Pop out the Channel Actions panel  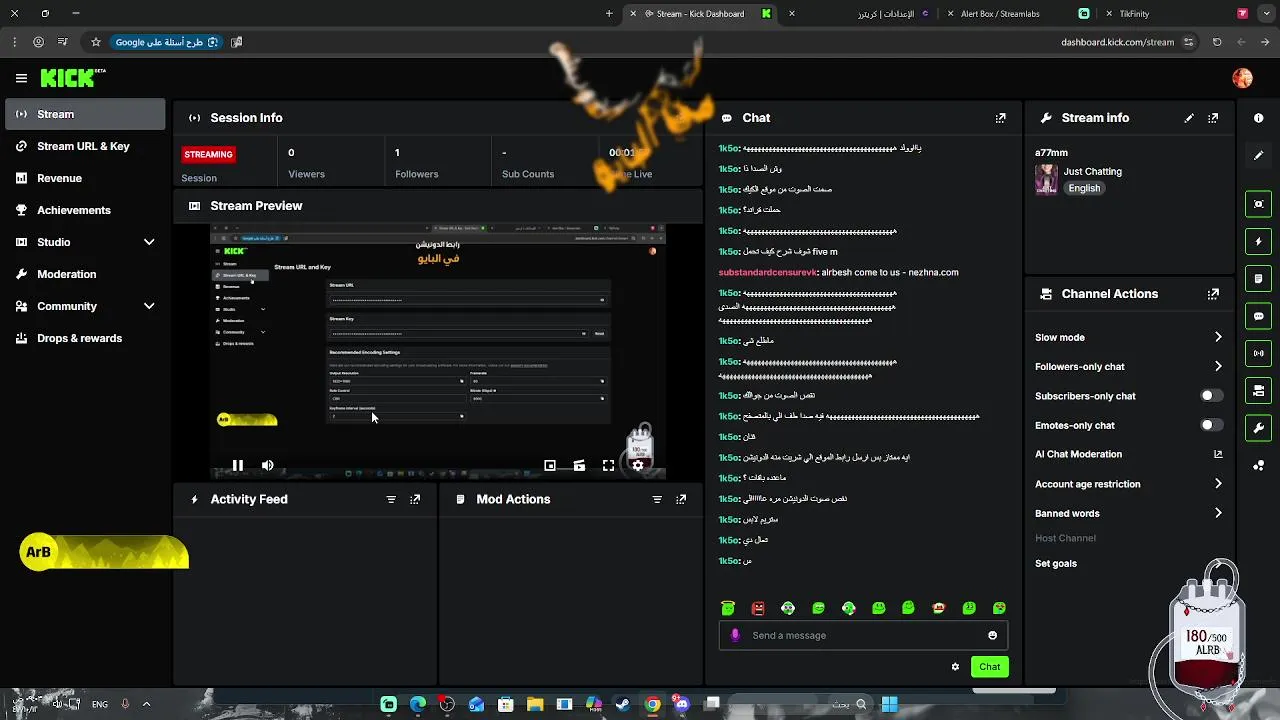(x=1213, y=294)
